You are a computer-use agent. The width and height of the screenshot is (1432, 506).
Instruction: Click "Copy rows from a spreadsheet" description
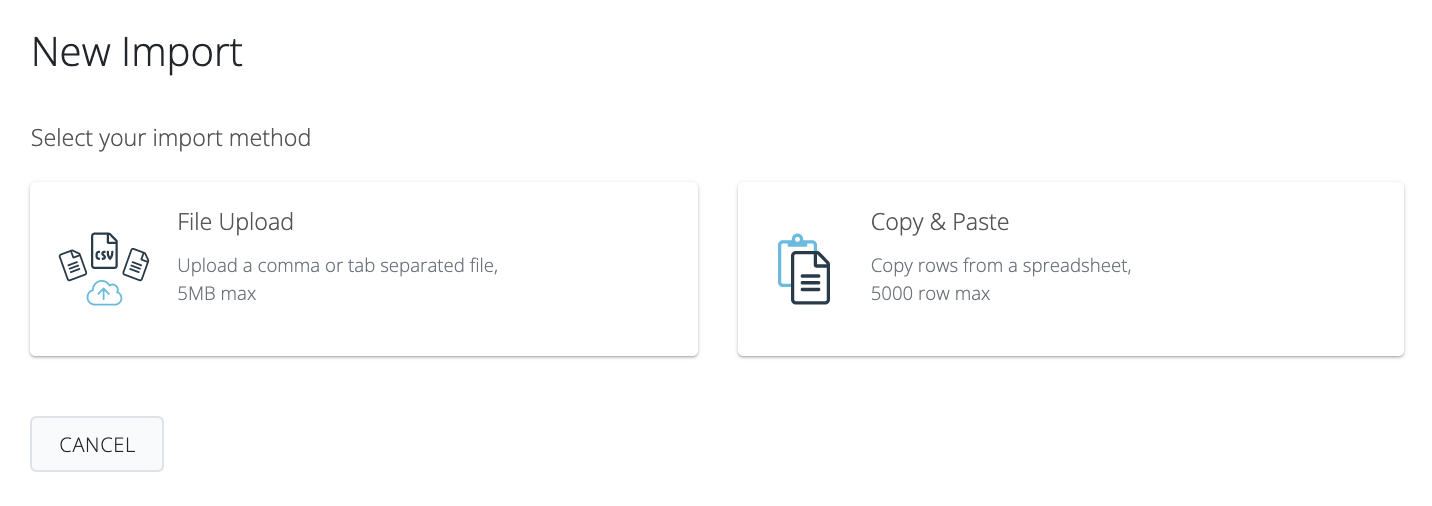[x=1000, y=266]
